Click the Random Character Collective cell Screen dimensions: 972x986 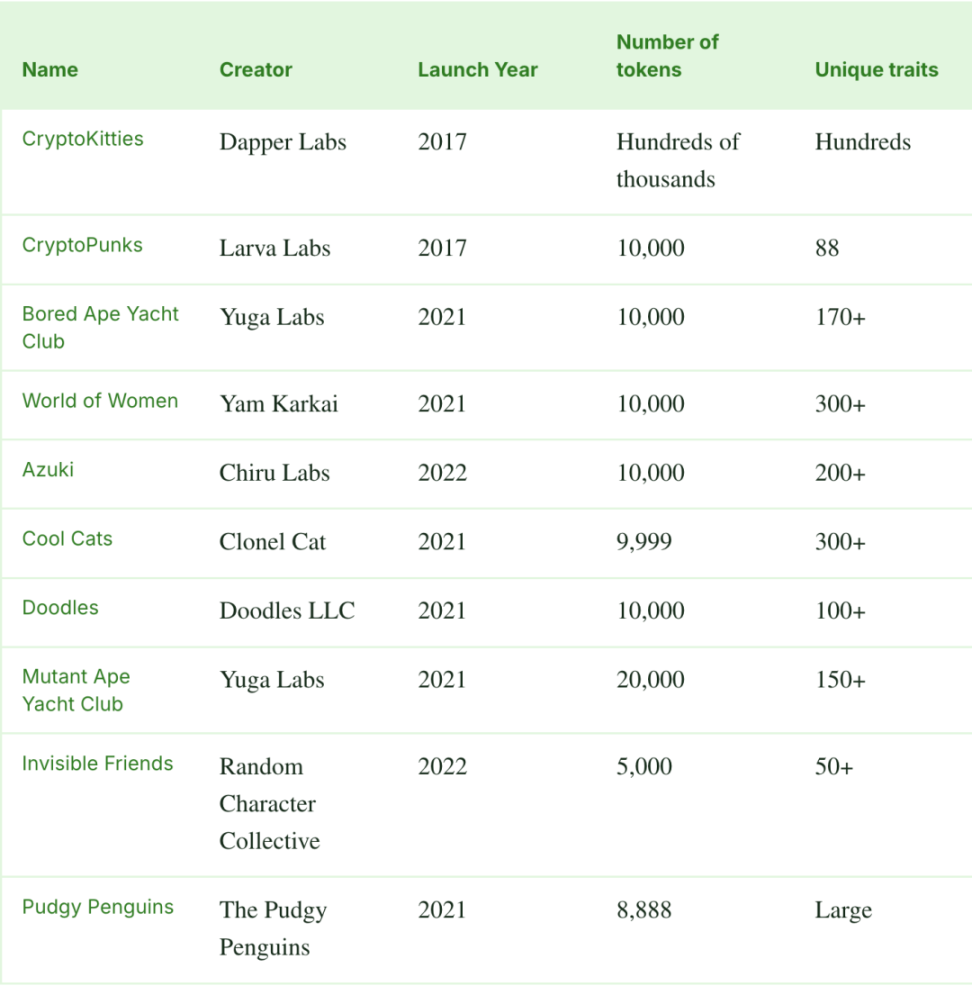pyautogui.click(x=270, y=804)
